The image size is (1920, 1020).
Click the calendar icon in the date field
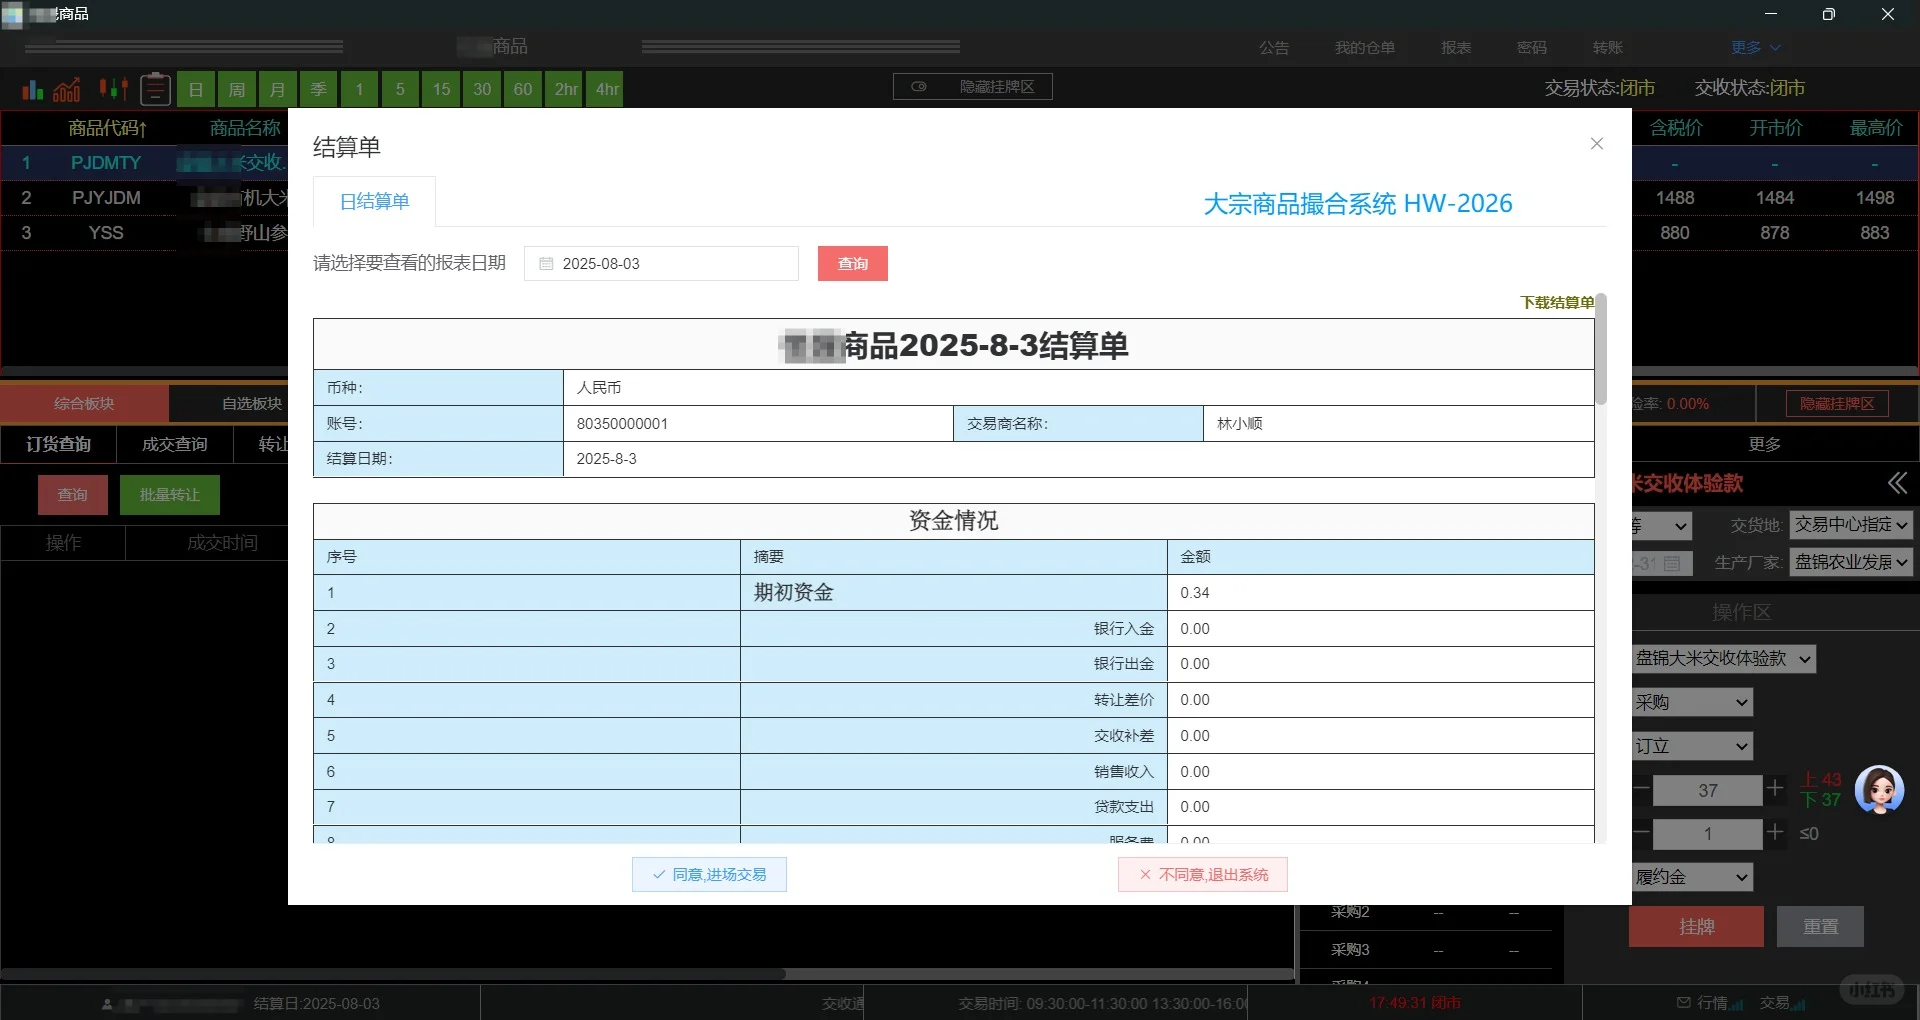point(545,263)
